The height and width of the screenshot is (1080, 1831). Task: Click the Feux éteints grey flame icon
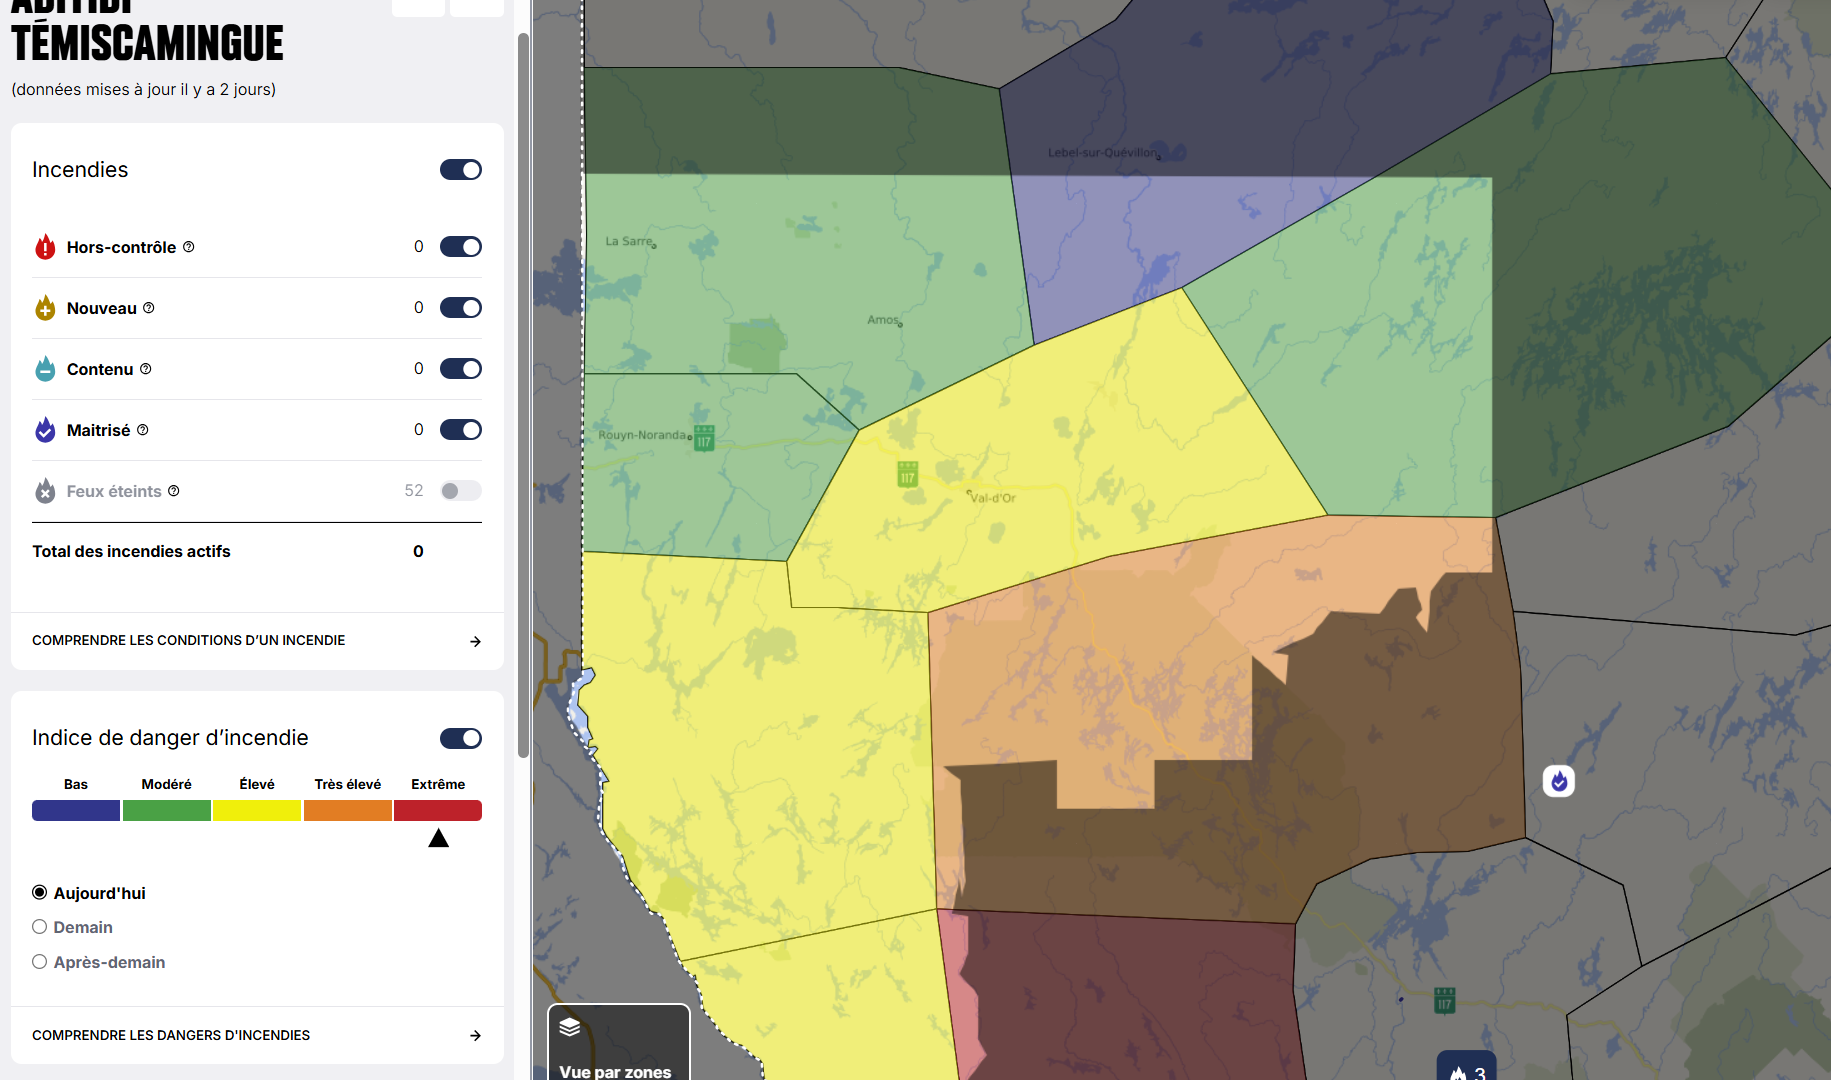pyautogui.click(x=45, y=491)
